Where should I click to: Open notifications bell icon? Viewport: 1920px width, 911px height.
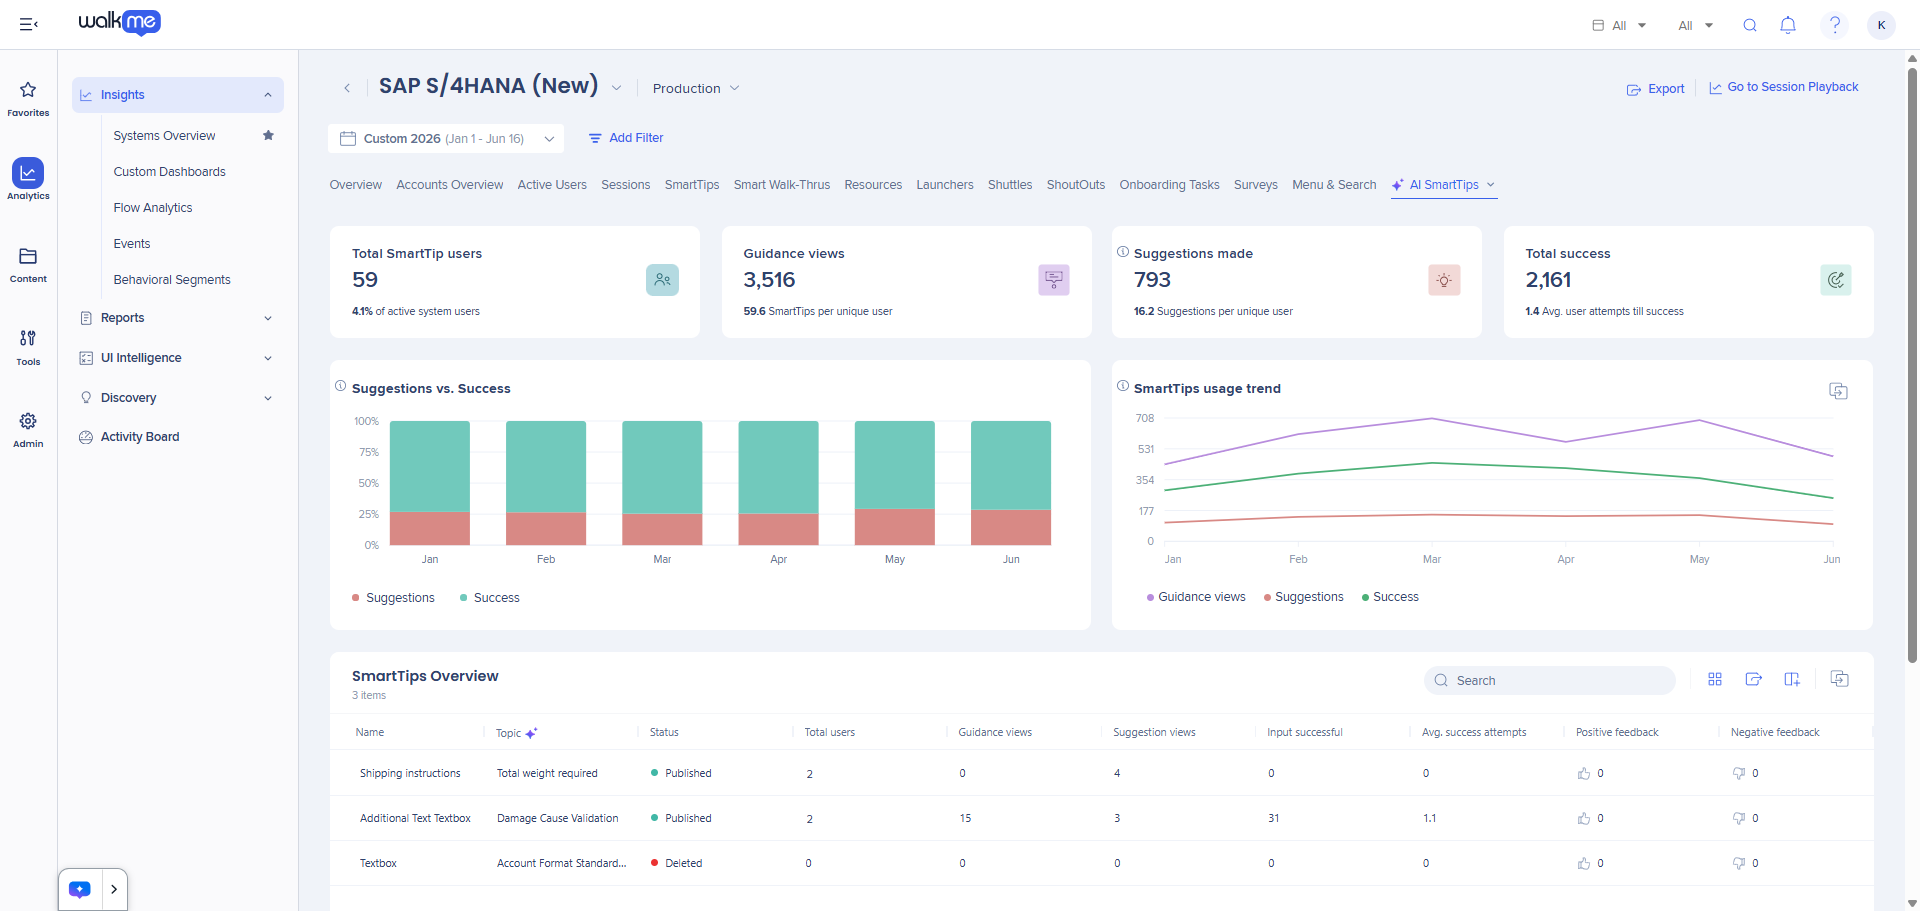point(1788,25)
